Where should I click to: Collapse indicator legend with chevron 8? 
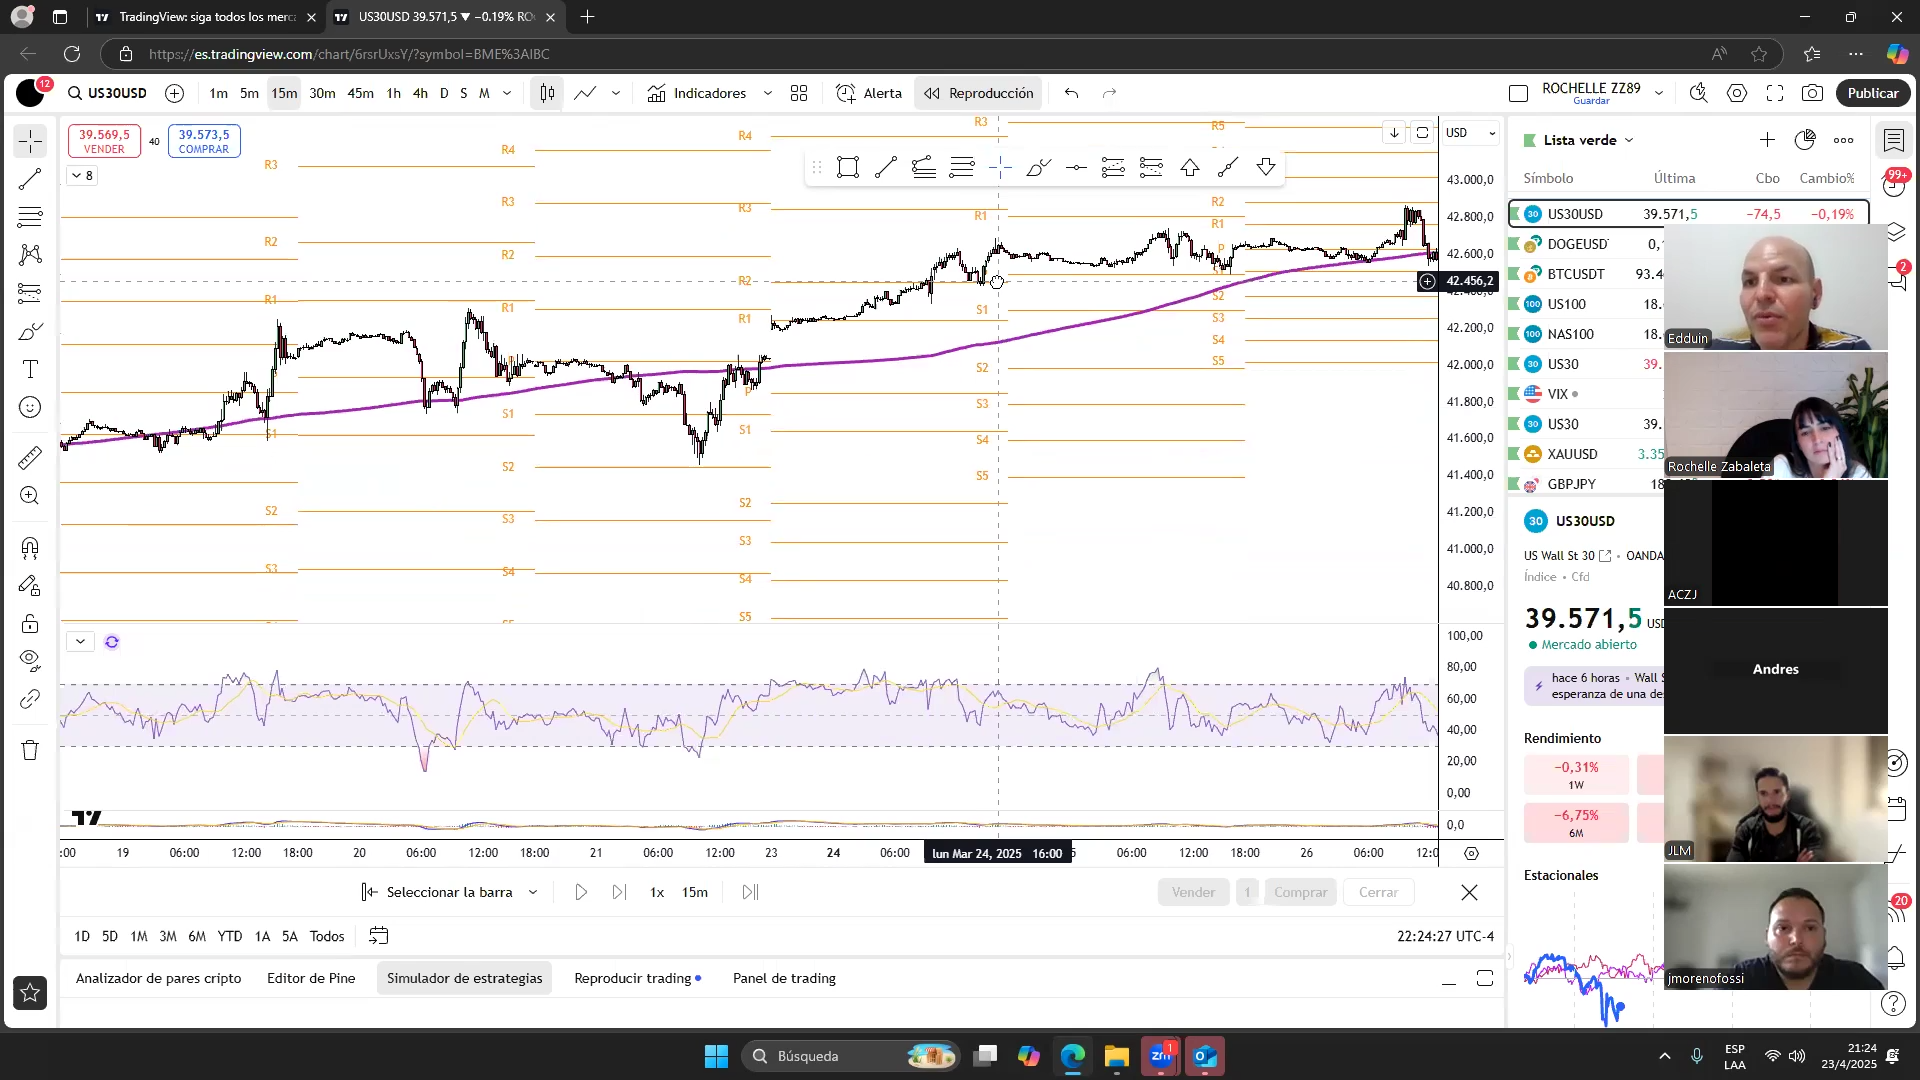click(x=82, y=176)
